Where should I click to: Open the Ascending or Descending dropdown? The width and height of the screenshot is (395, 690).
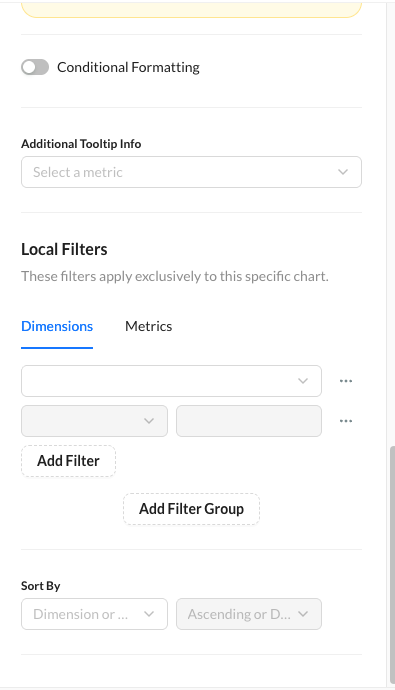tap(249, 614)
